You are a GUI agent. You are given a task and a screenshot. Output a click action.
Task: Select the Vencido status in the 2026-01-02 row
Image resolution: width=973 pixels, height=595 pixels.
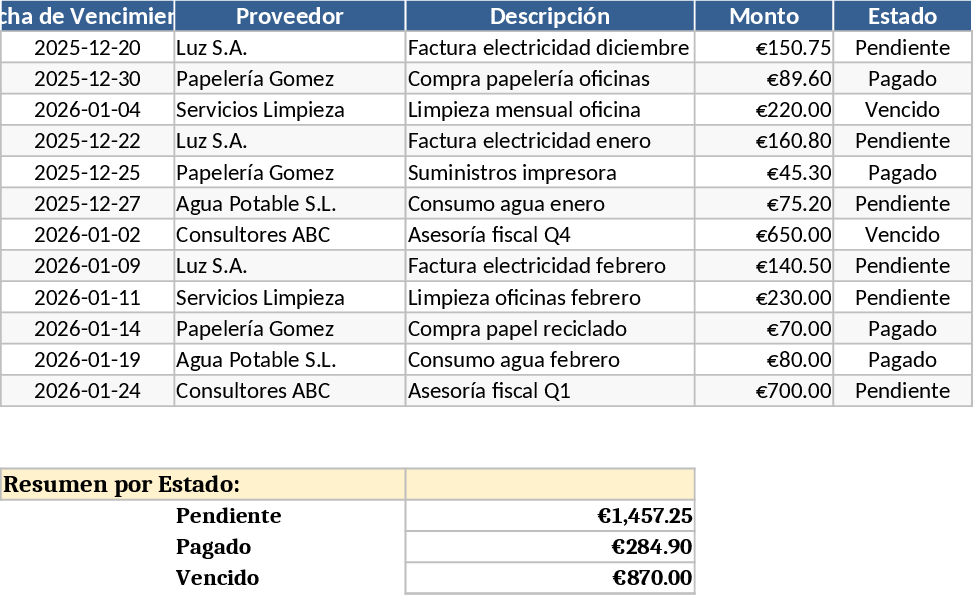tap(902, 235)
